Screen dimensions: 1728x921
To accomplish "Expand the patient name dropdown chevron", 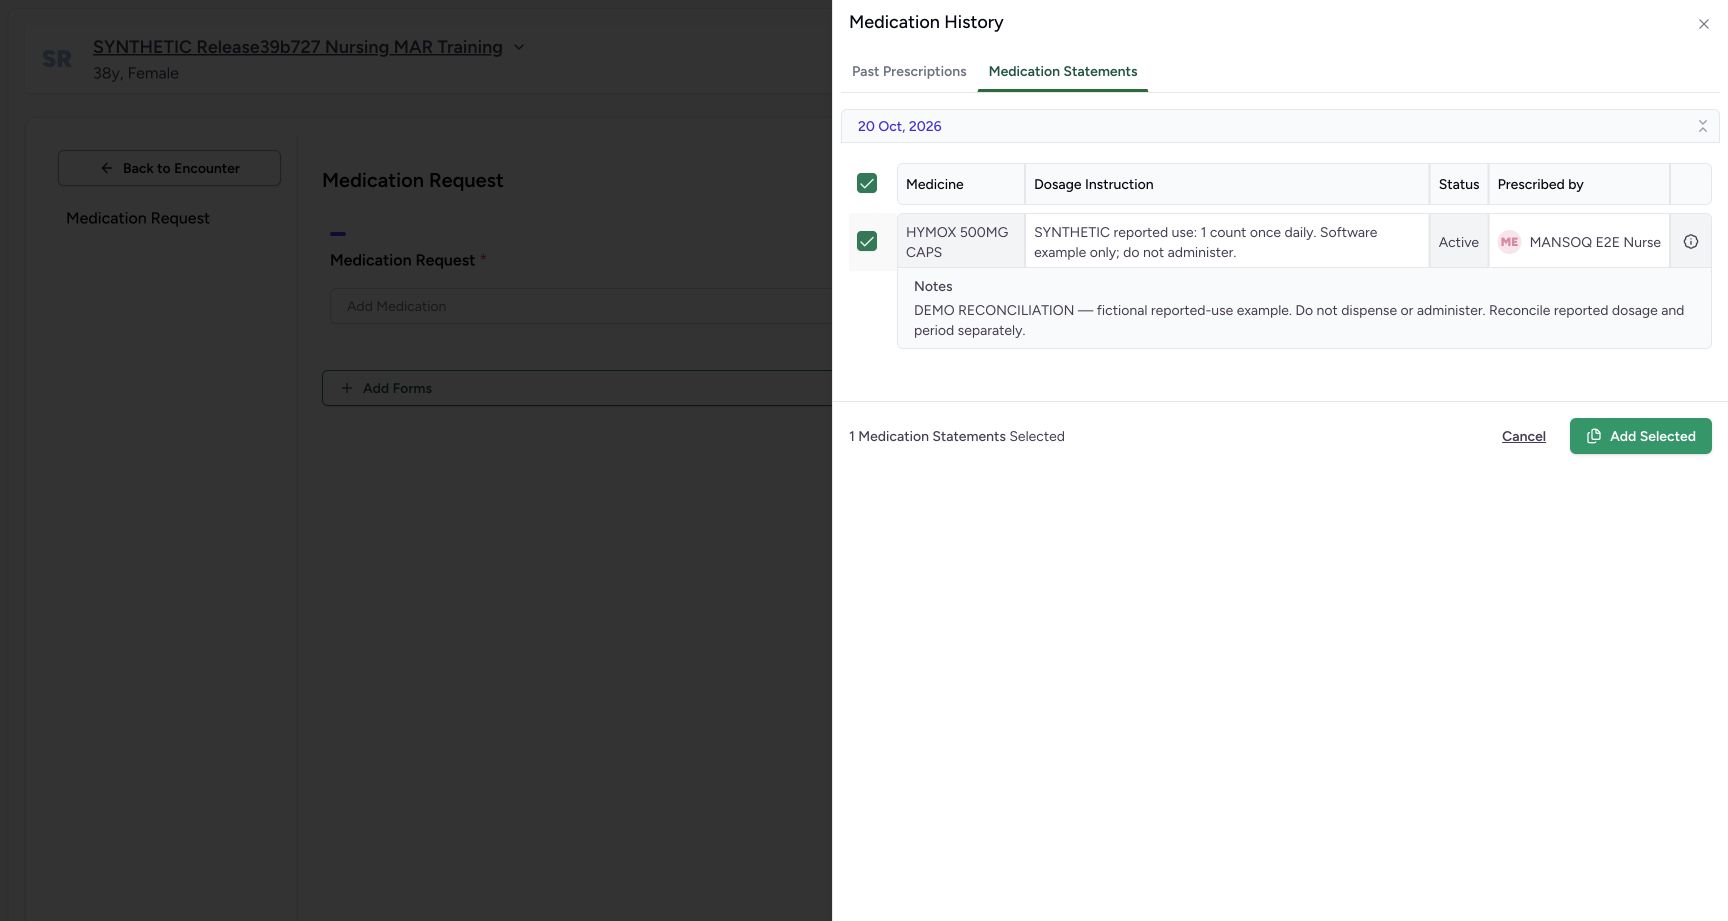I will point(519,47).
